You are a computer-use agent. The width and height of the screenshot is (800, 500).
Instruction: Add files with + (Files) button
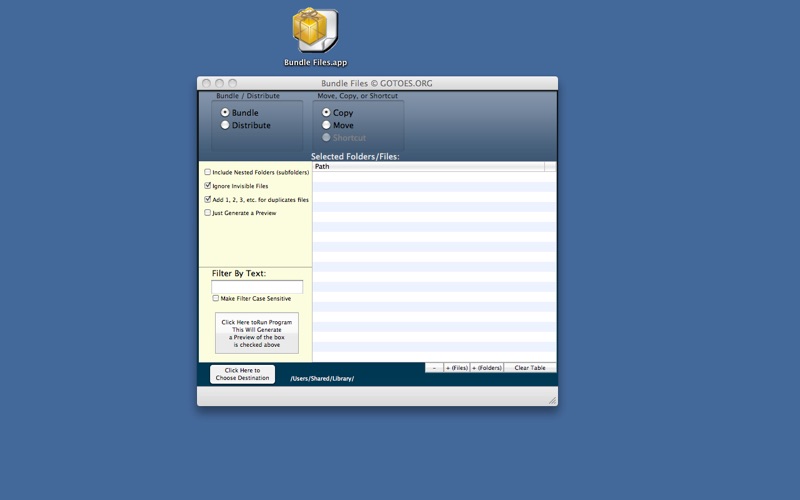click(x=457, y=368)
